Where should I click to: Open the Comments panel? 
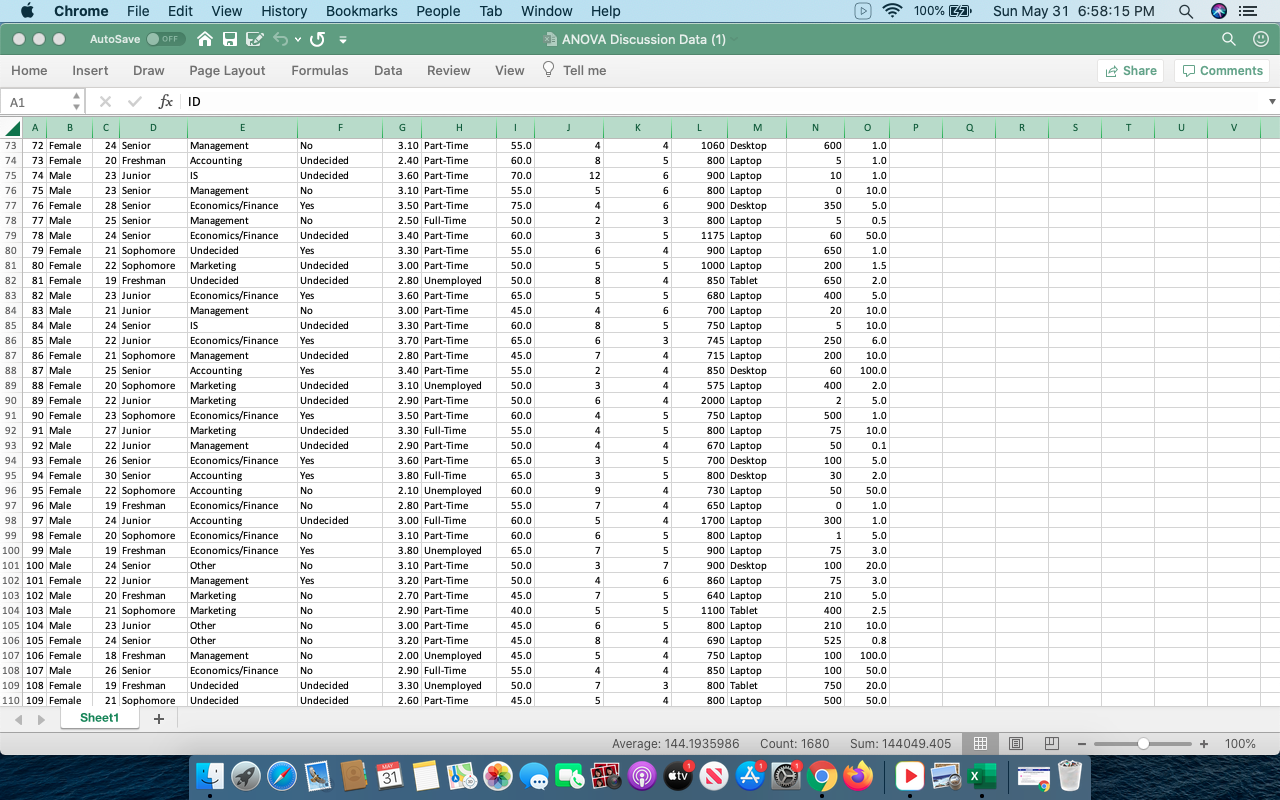pos(1221,70)
